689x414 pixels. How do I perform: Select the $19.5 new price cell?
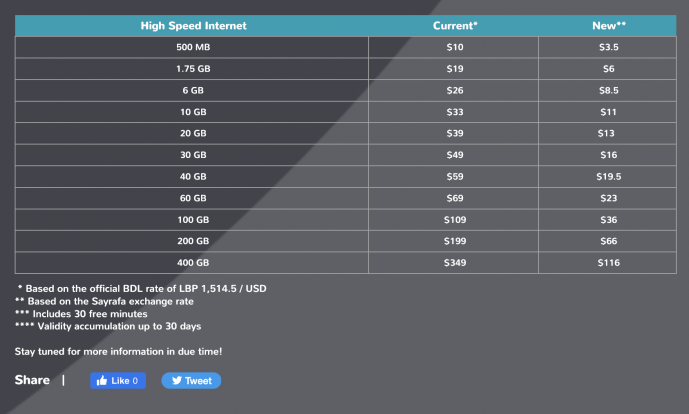pyautogui.click(x=607, y=176)
